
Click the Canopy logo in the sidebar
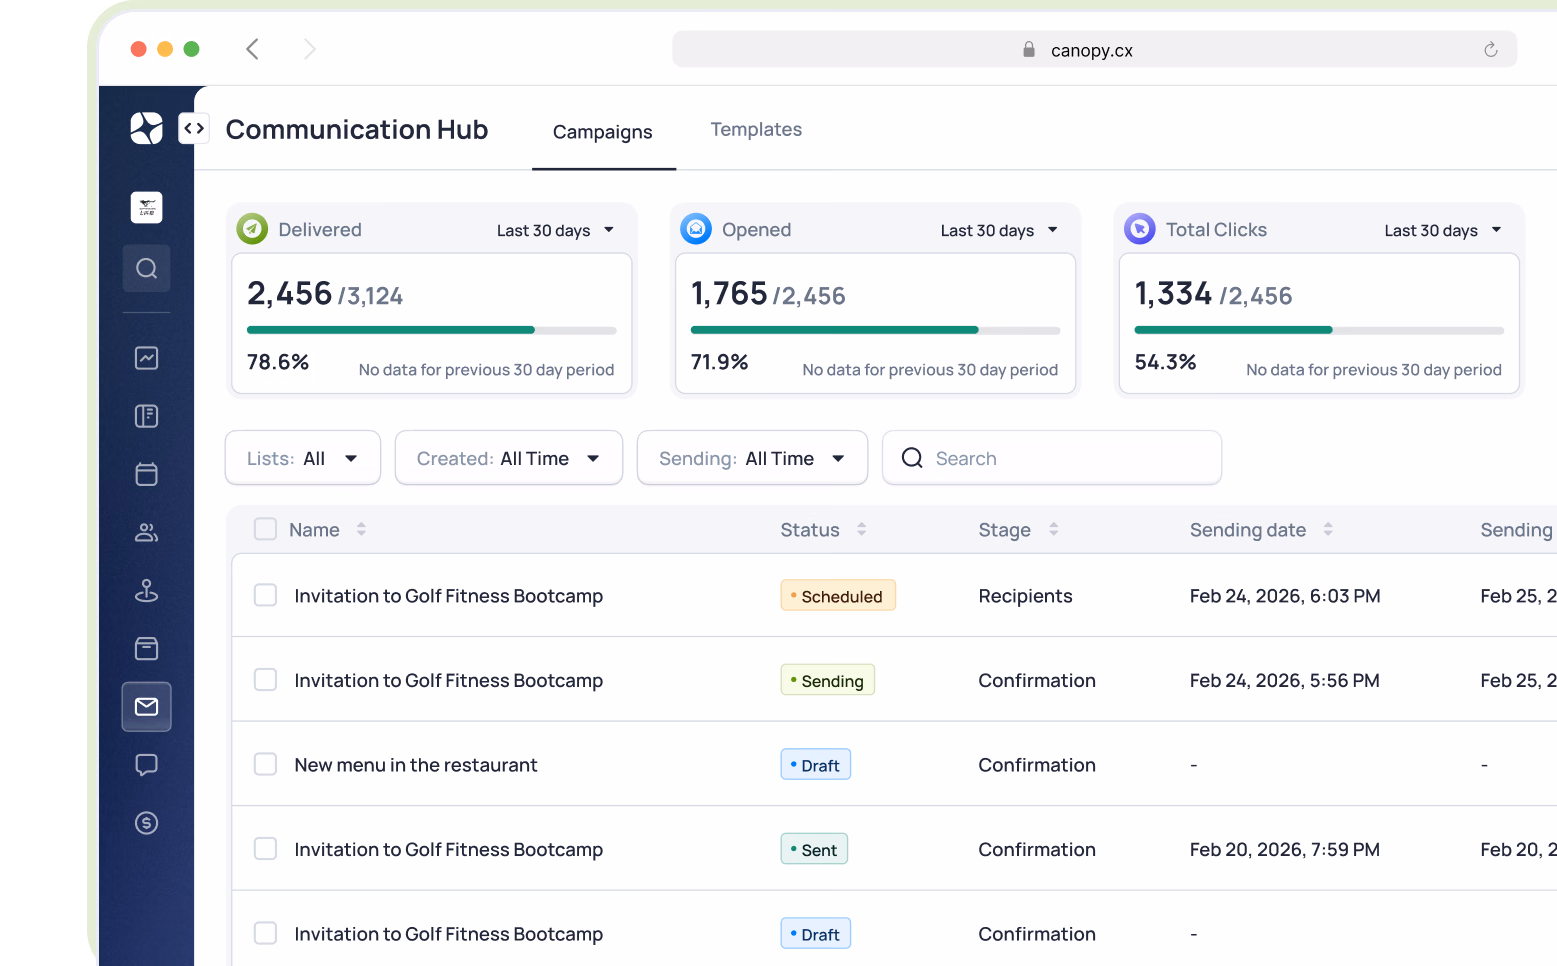tap(146, 128)
